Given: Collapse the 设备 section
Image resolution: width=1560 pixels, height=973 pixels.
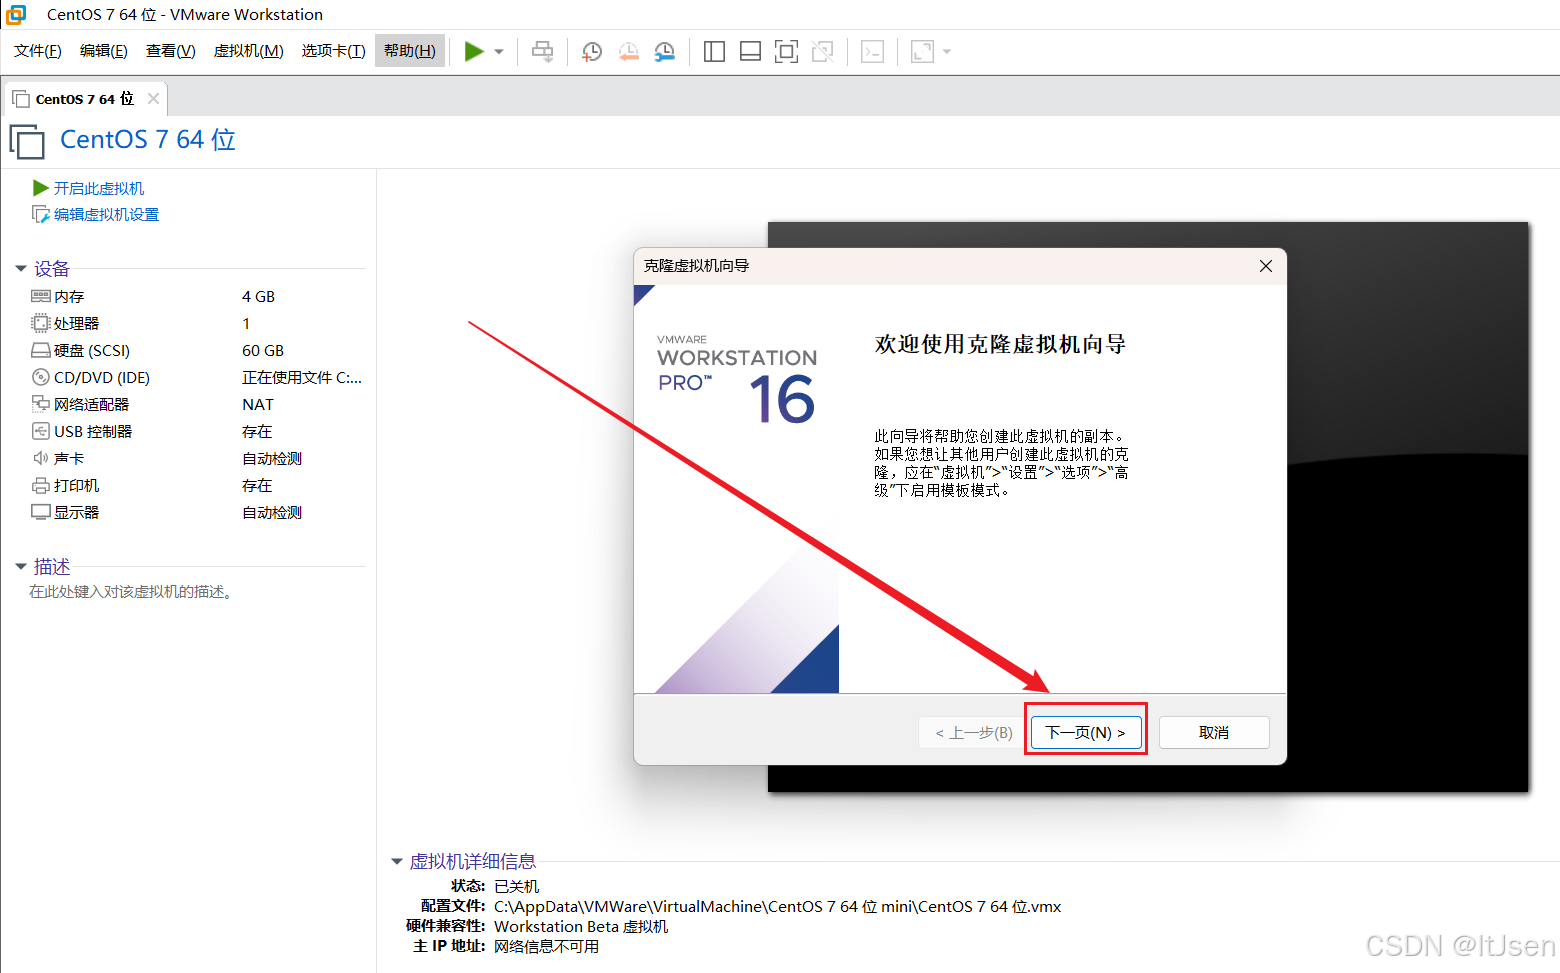Looking at the screenshot, I should [21, 268].
